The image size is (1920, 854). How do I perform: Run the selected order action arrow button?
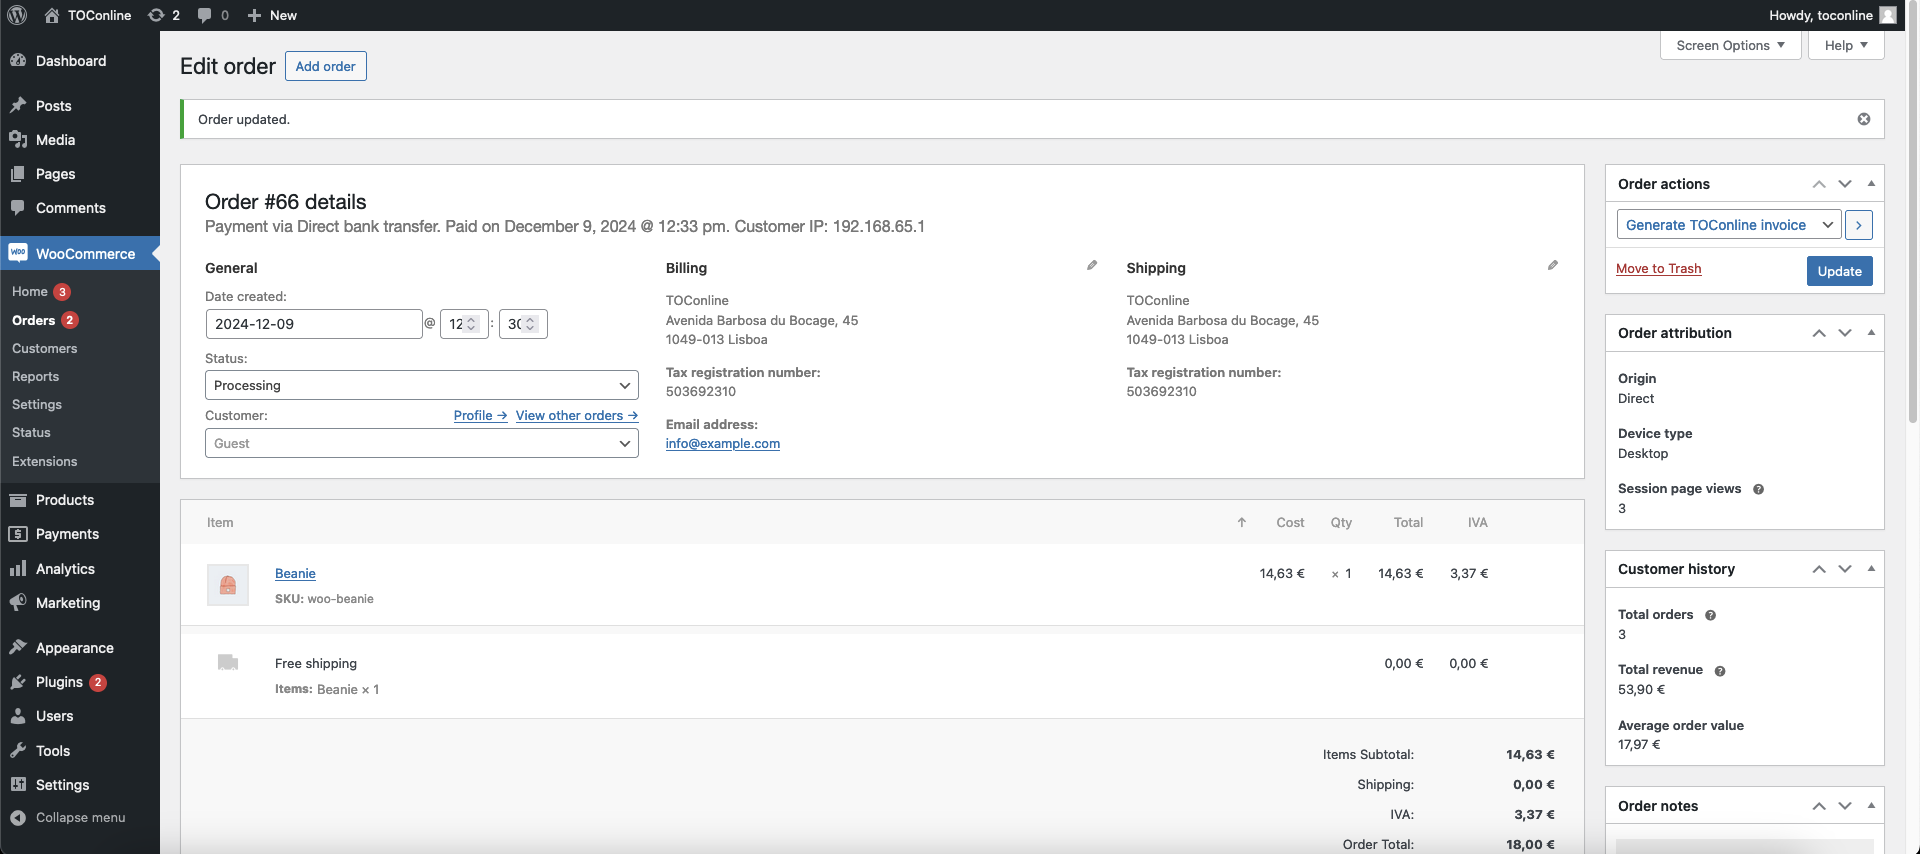coord(1859,225)
